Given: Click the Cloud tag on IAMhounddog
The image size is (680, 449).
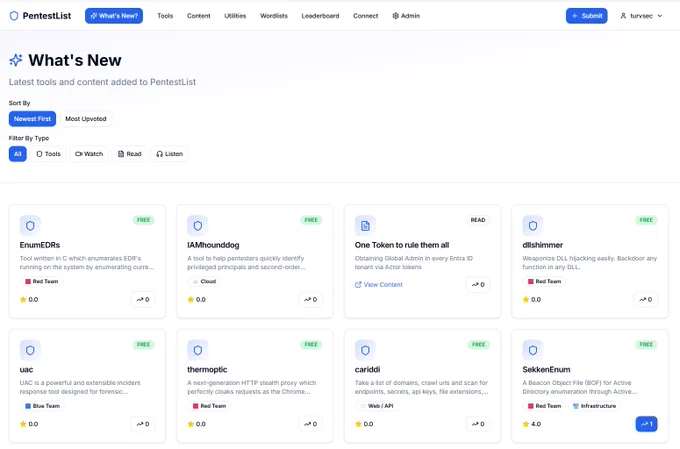Looking at the screenshot, I should coord(204,281).
